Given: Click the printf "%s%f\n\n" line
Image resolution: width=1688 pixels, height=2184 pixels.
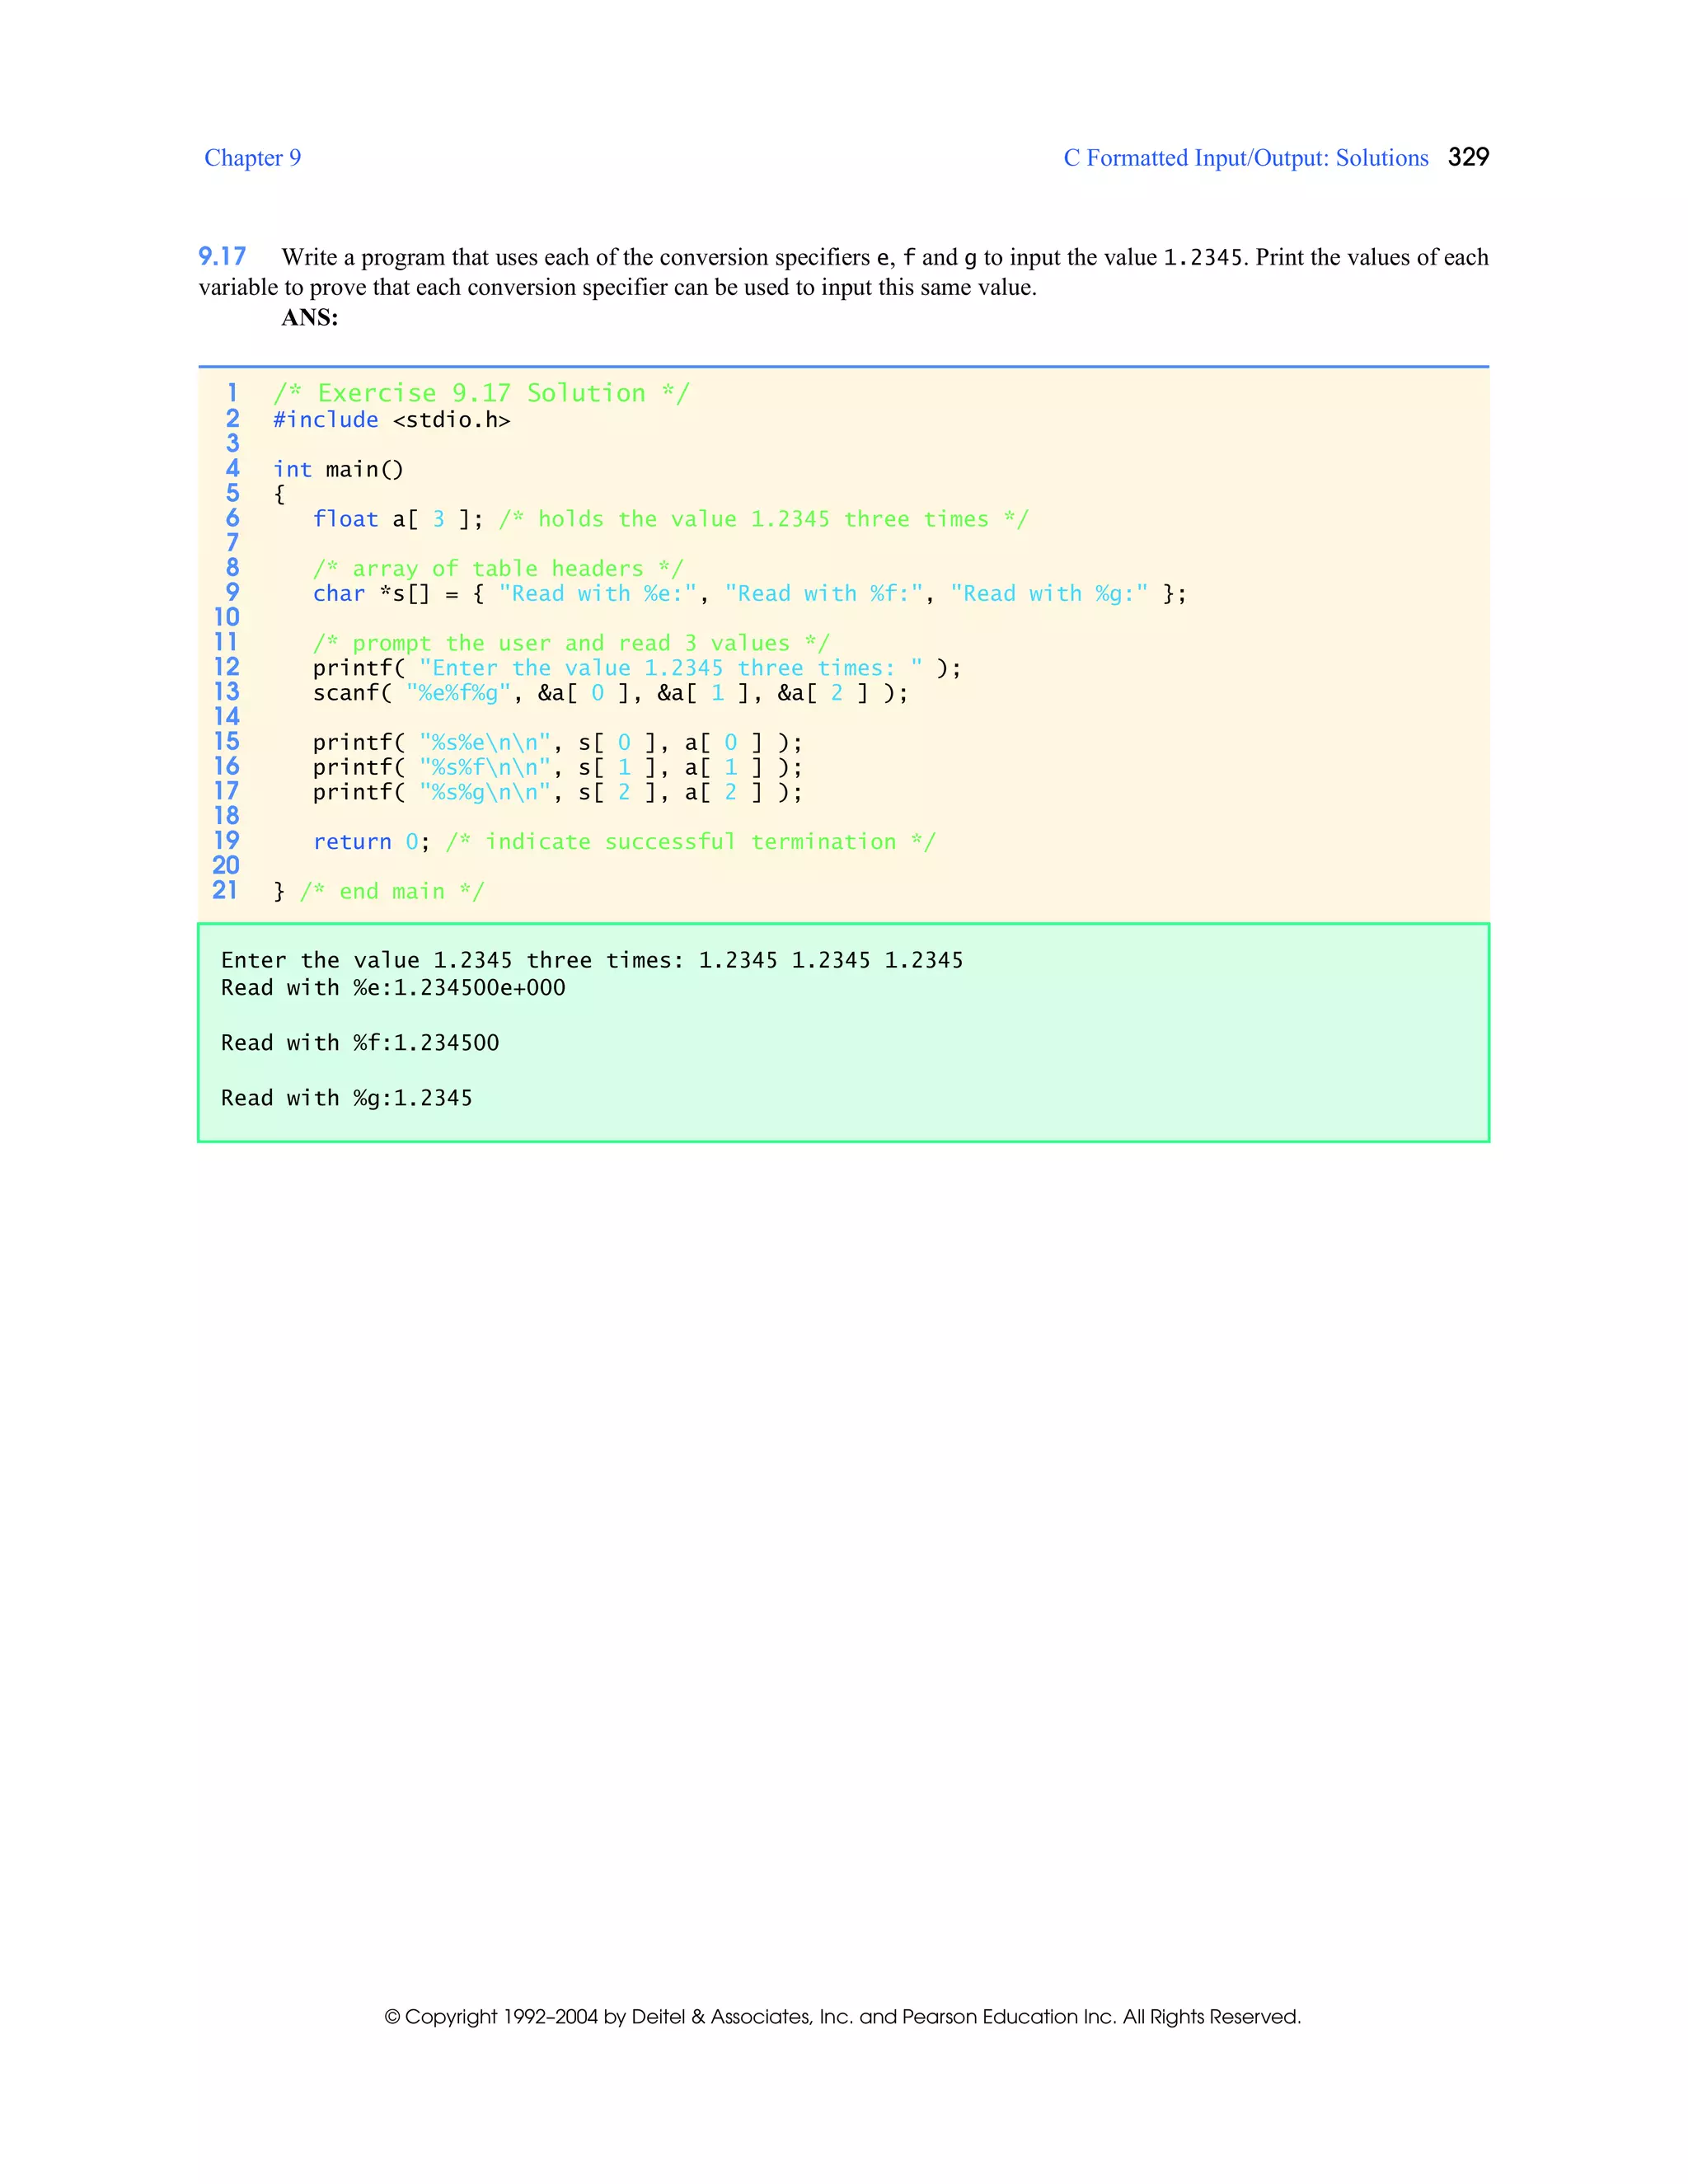Looking at the screenshot, I should [558, 768].
